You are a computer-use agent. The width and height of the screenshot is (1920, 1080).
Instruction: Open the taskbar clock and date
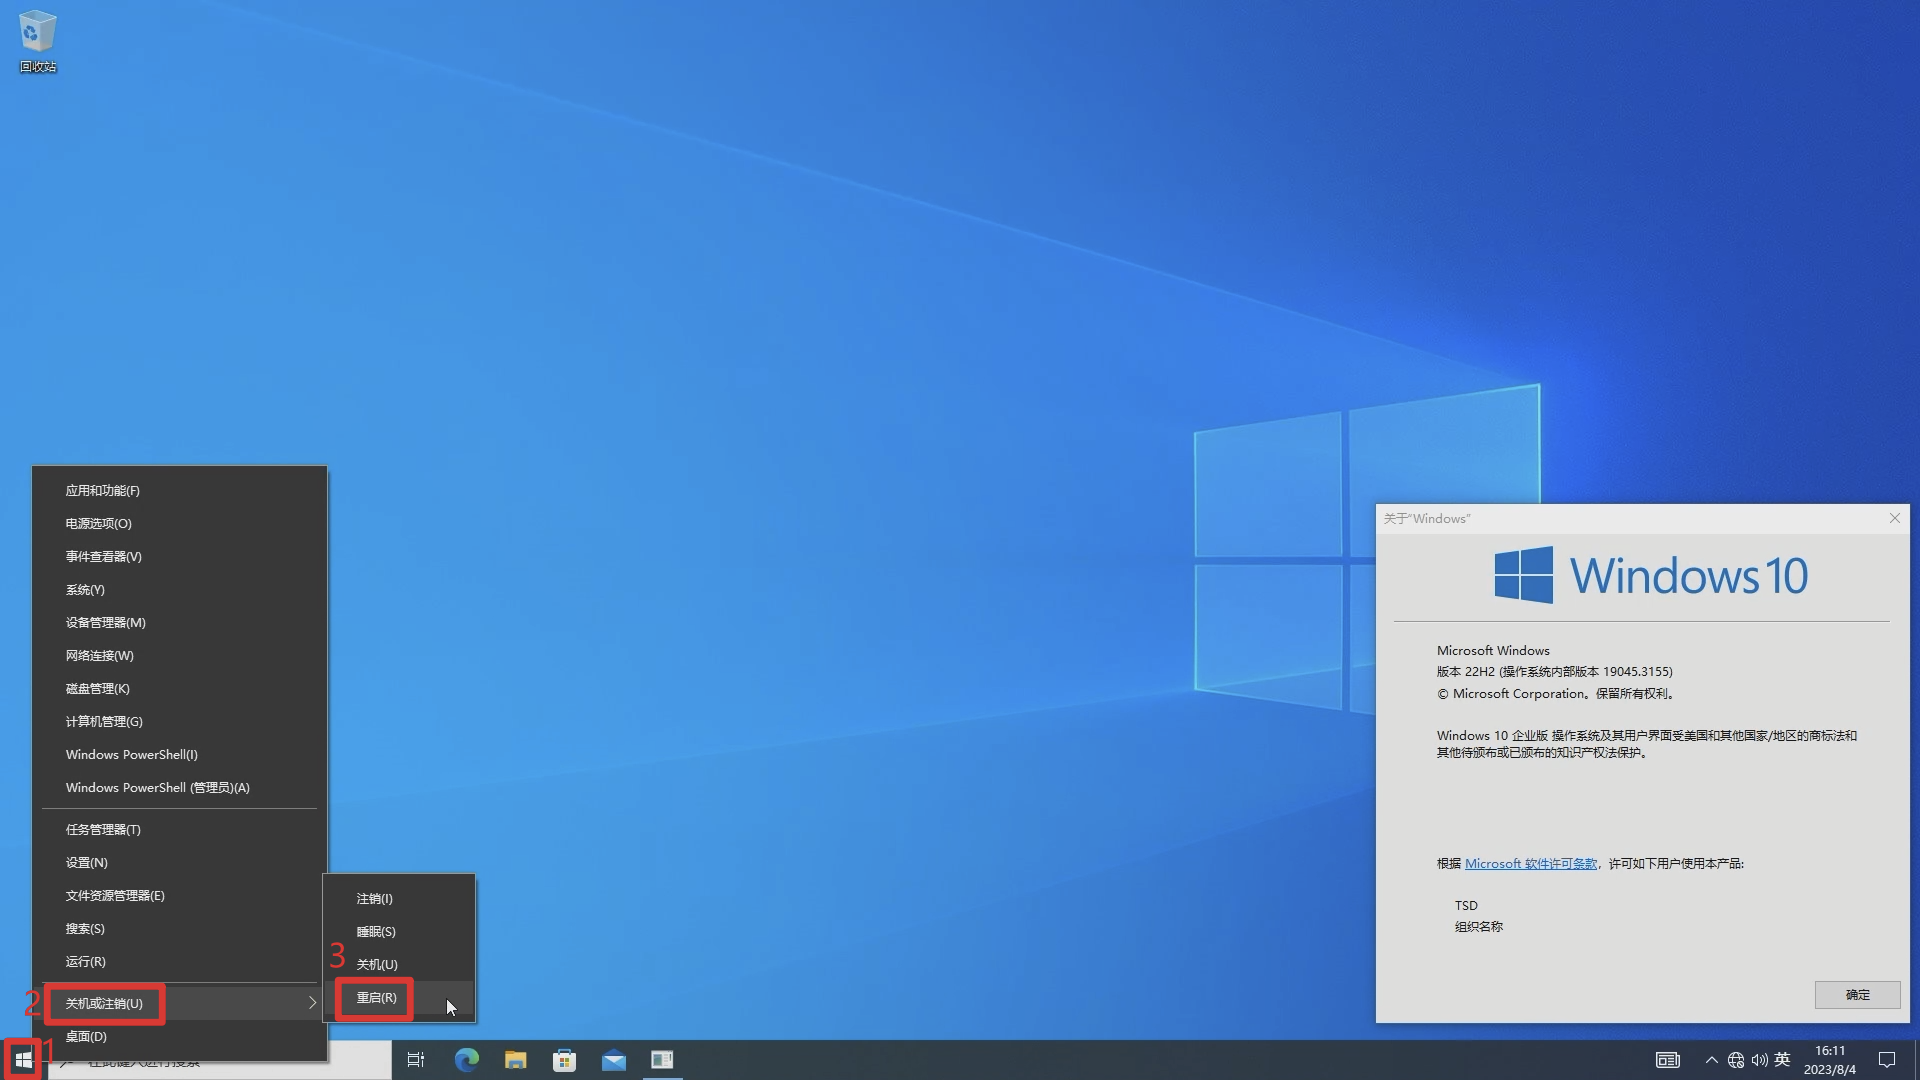[x=1829, y=1060]
